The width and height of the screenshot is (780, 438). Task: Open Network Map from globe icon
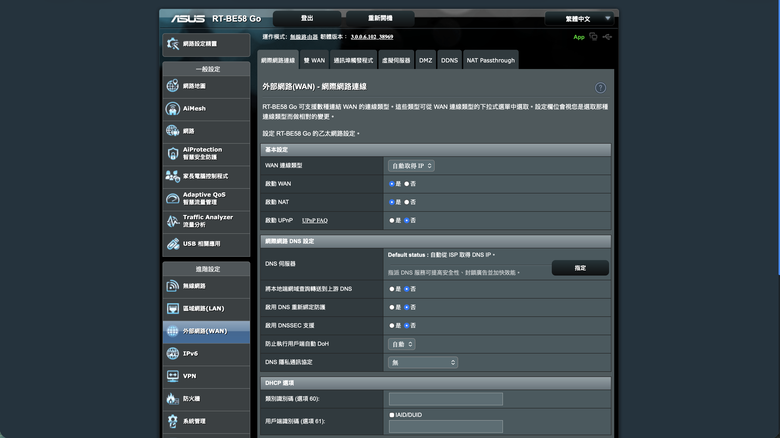173,86
